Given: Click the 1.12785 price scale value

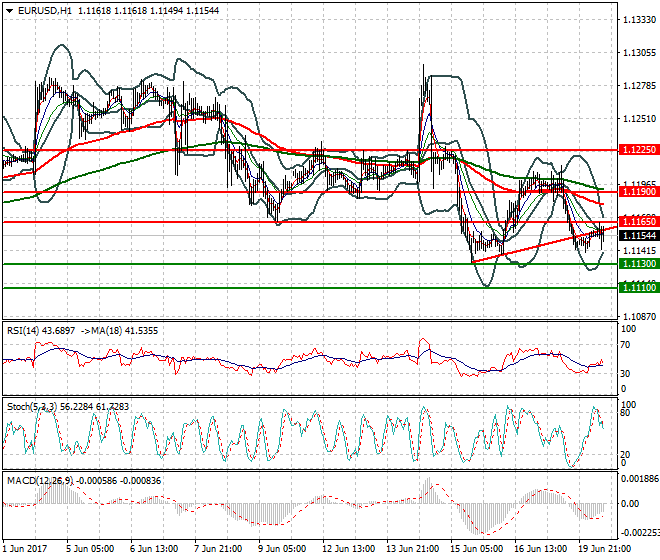Looking at the screenshot, I should pos(637,86).
